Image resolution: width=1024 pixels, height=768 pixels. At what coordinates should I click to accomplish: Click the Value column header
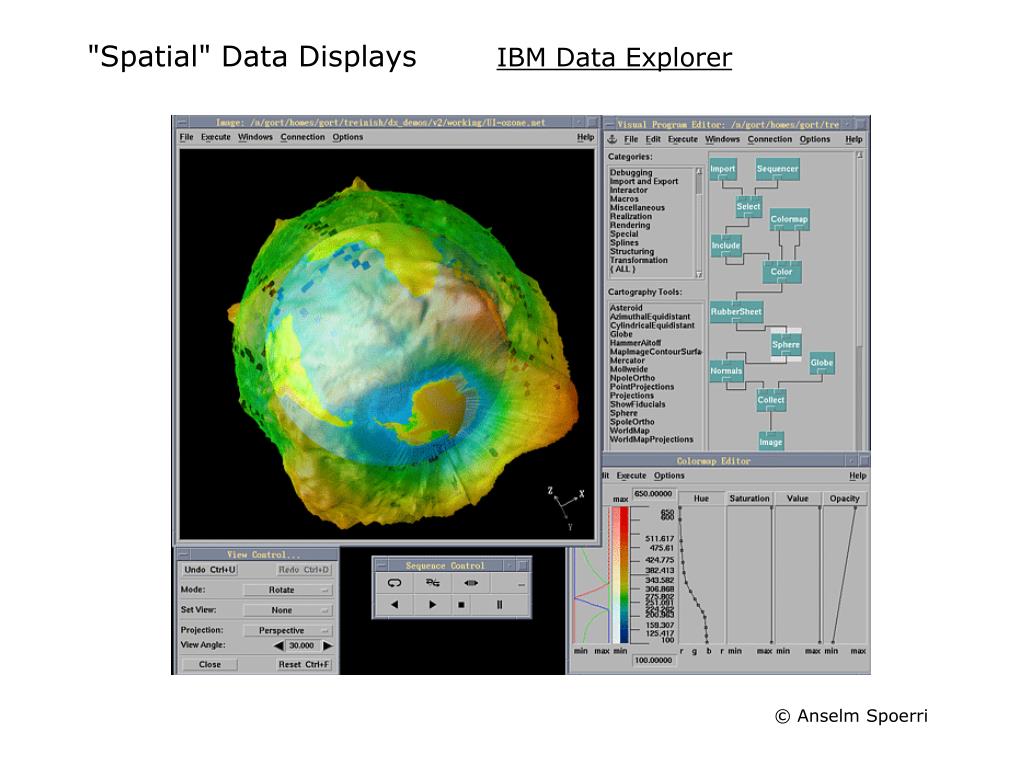coord(797,498)
